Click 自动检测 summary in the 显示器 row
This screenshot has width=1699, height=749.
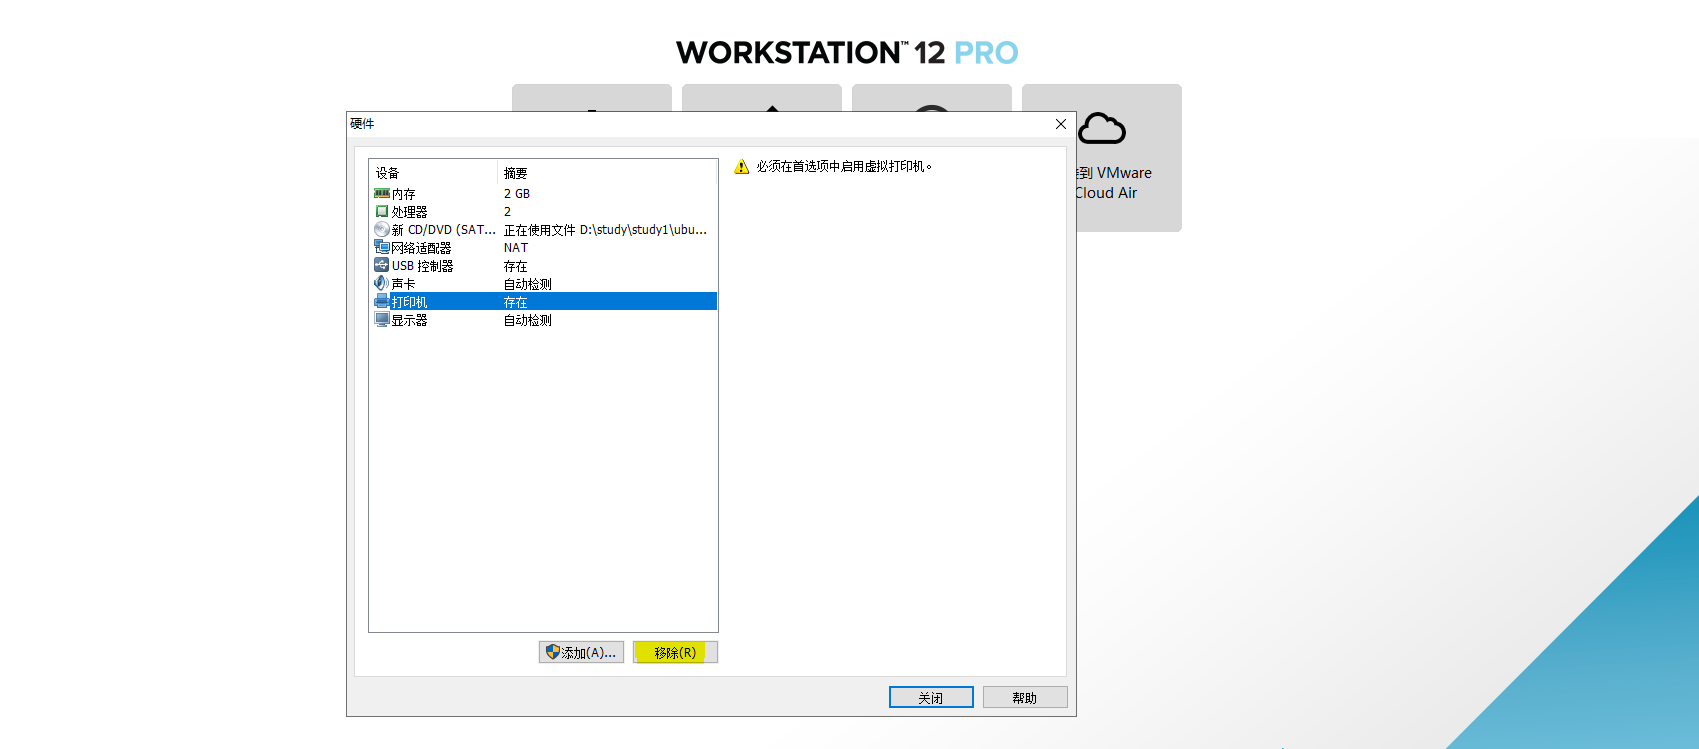pos(528,320)
